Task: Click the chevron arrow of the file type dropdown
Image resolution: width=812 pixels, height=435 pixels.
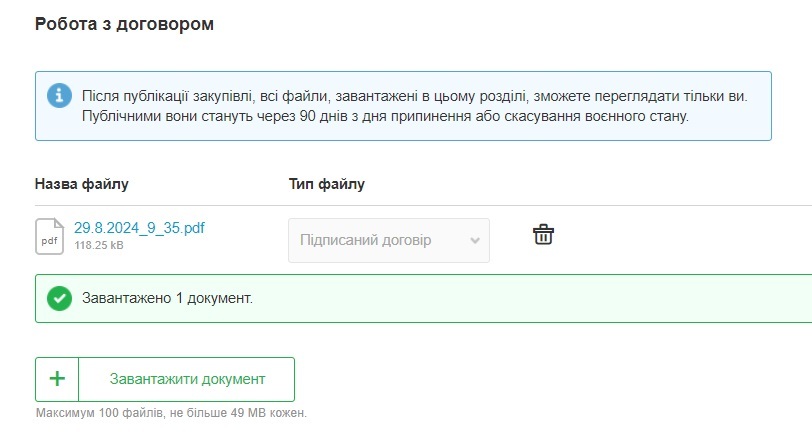Action: point(475,241)
